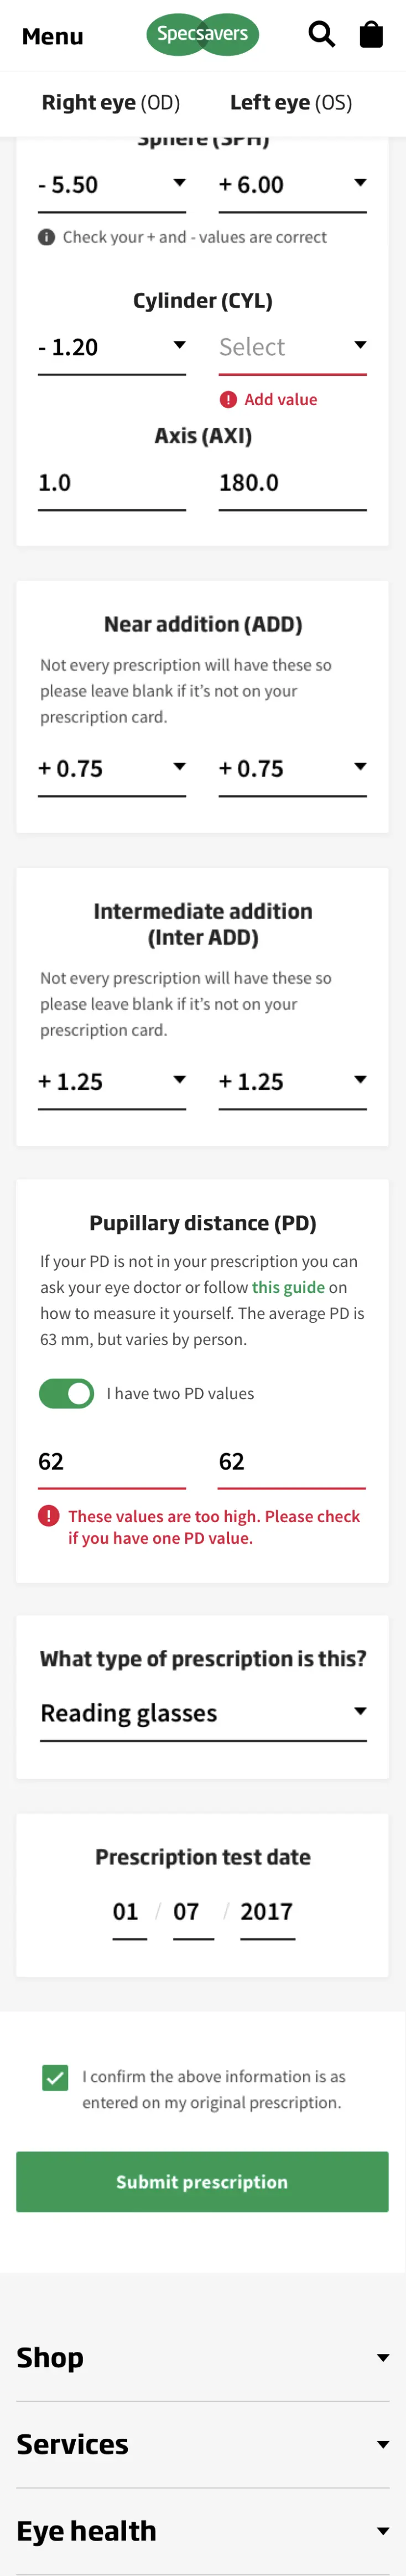Screen dimensions: 406x2576
Task: Open the right eye Sphere -5.50 dropdown
Action: (x=112, y=186)
